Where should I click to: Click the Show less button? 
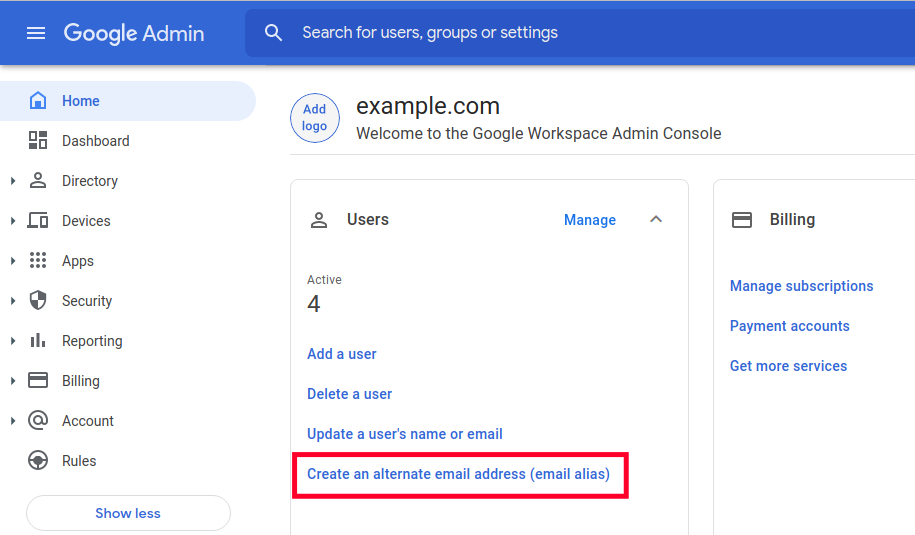128,513
